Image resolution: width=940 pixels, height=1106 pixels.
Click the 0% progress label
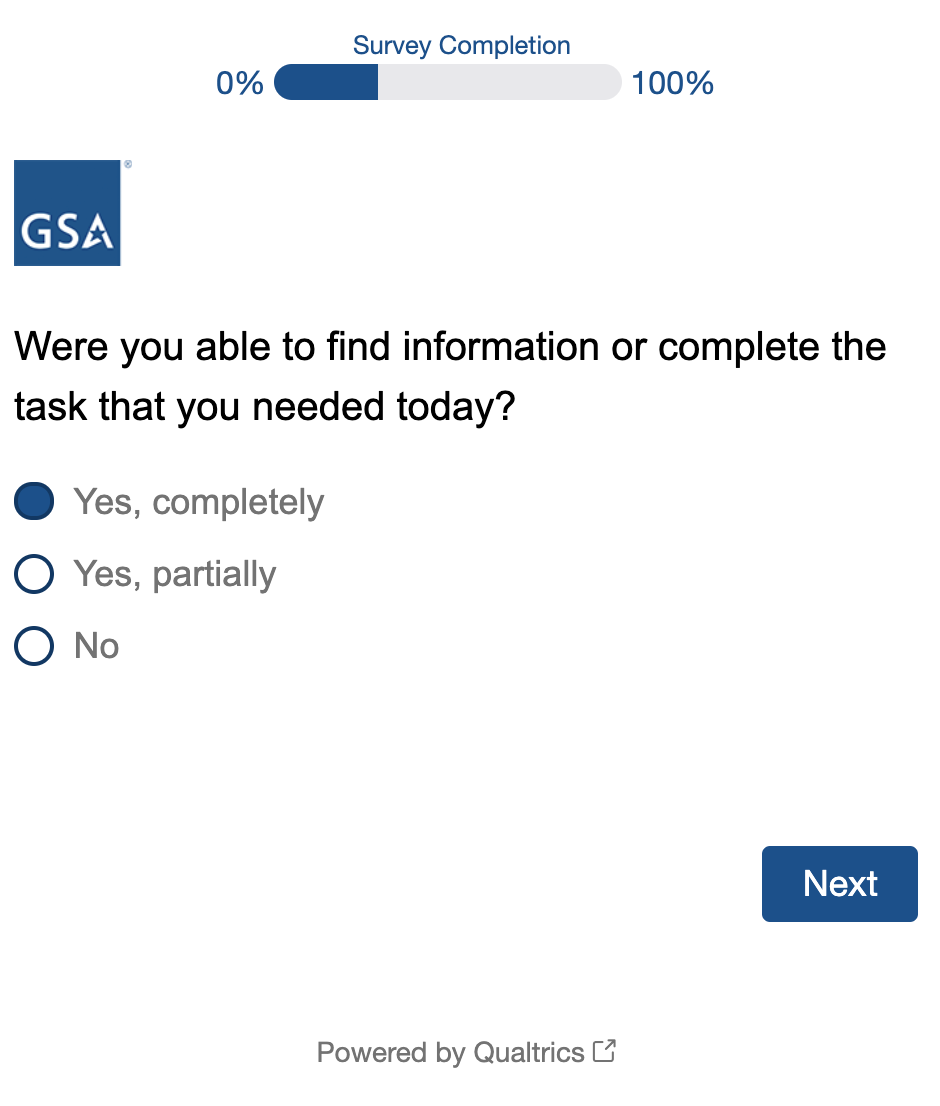click(240, 83)
